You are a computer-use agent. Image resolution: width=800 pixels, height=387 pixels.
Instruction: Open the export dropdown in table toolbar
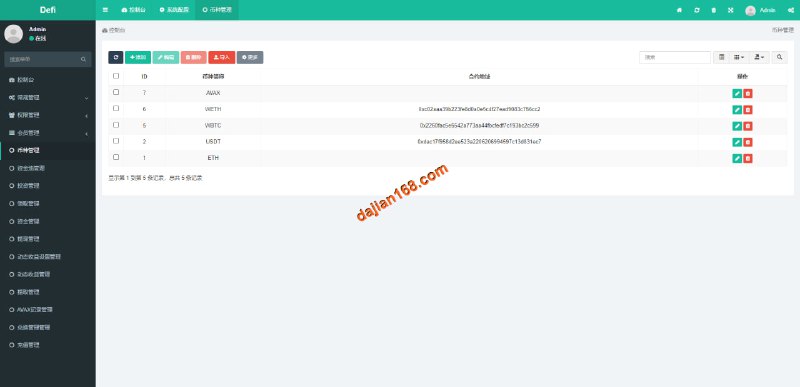tap(759, 58)
